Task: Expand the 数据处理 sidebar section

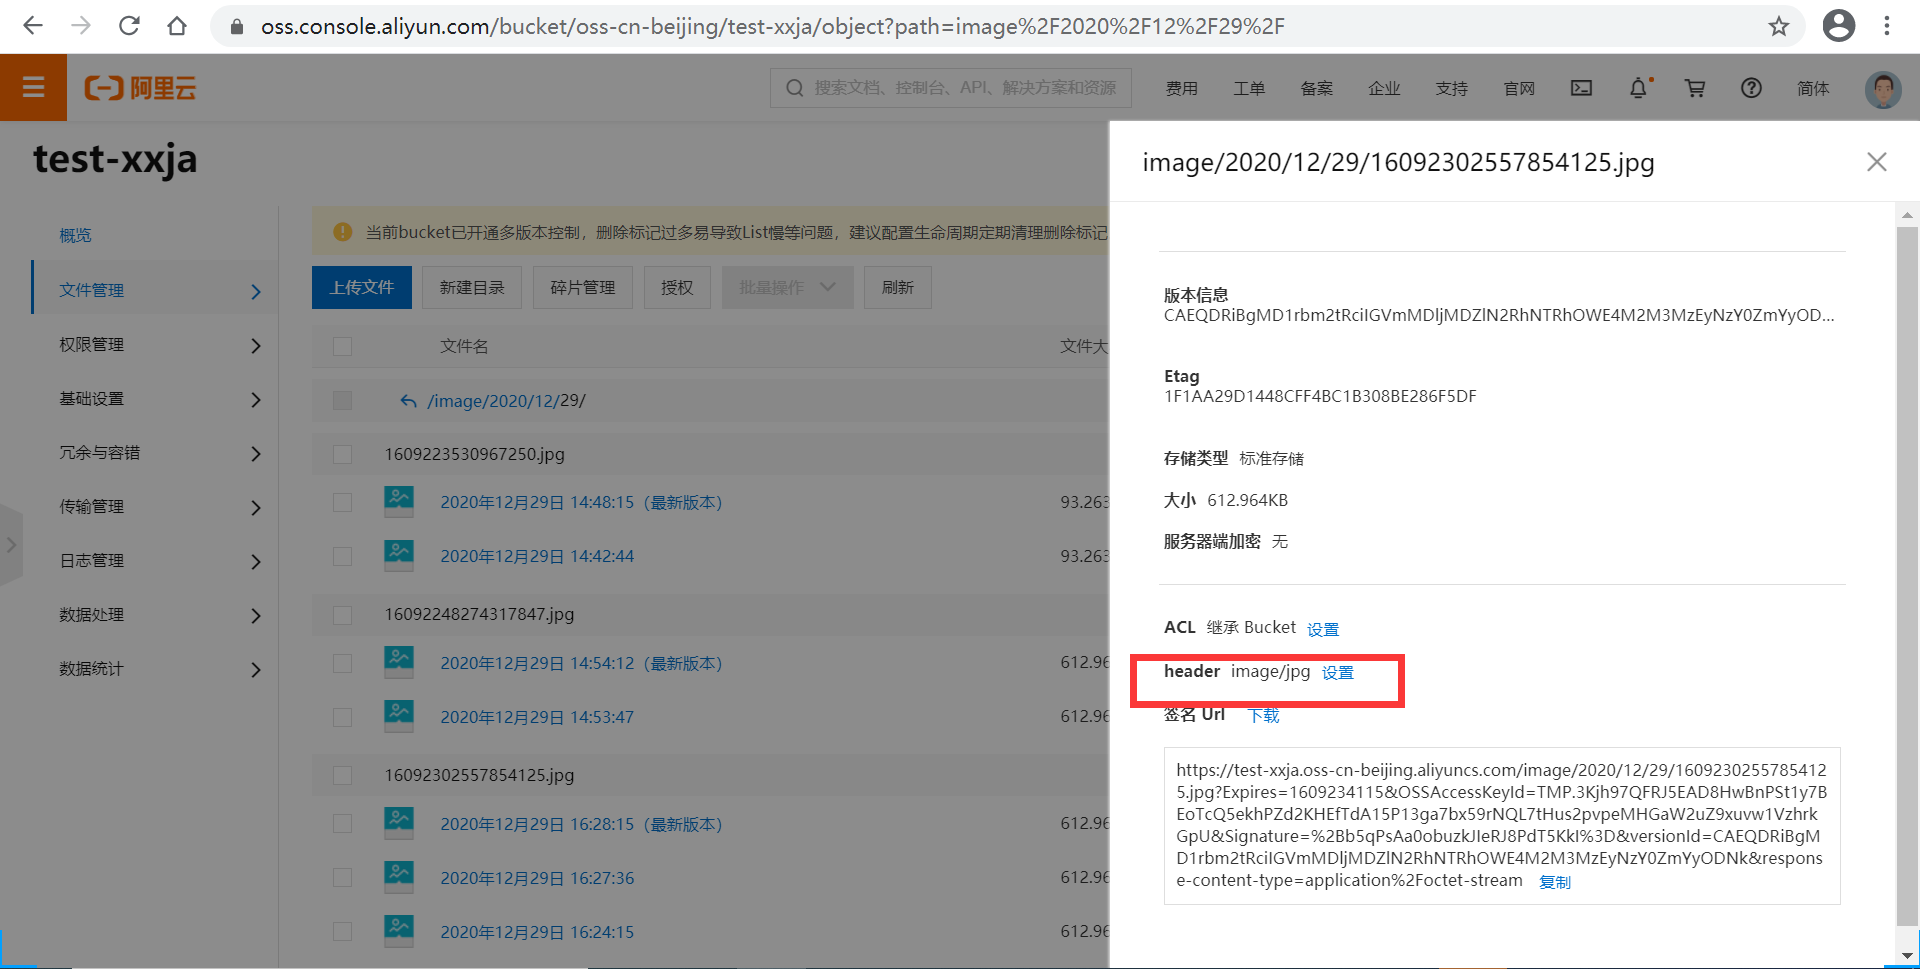Action: point(91,615)
